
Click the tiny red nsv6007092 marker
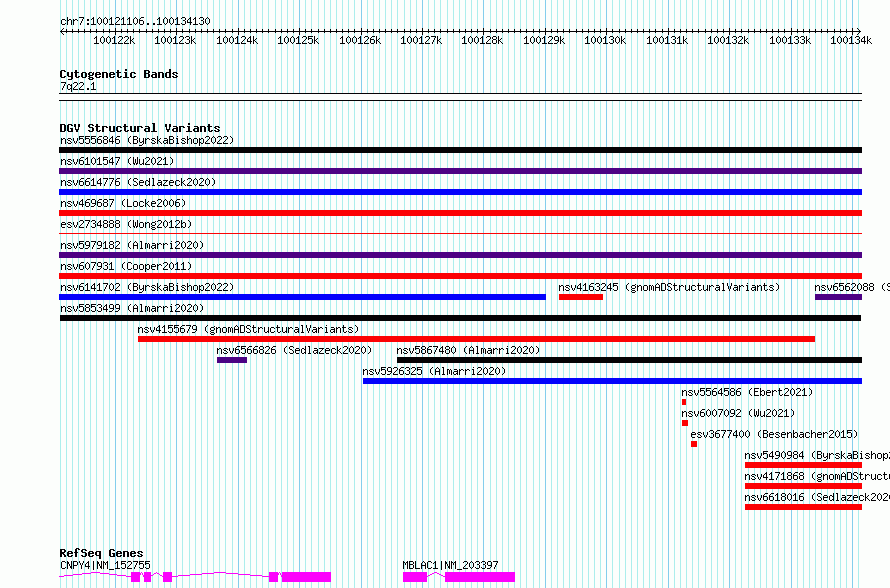point(685,423)
